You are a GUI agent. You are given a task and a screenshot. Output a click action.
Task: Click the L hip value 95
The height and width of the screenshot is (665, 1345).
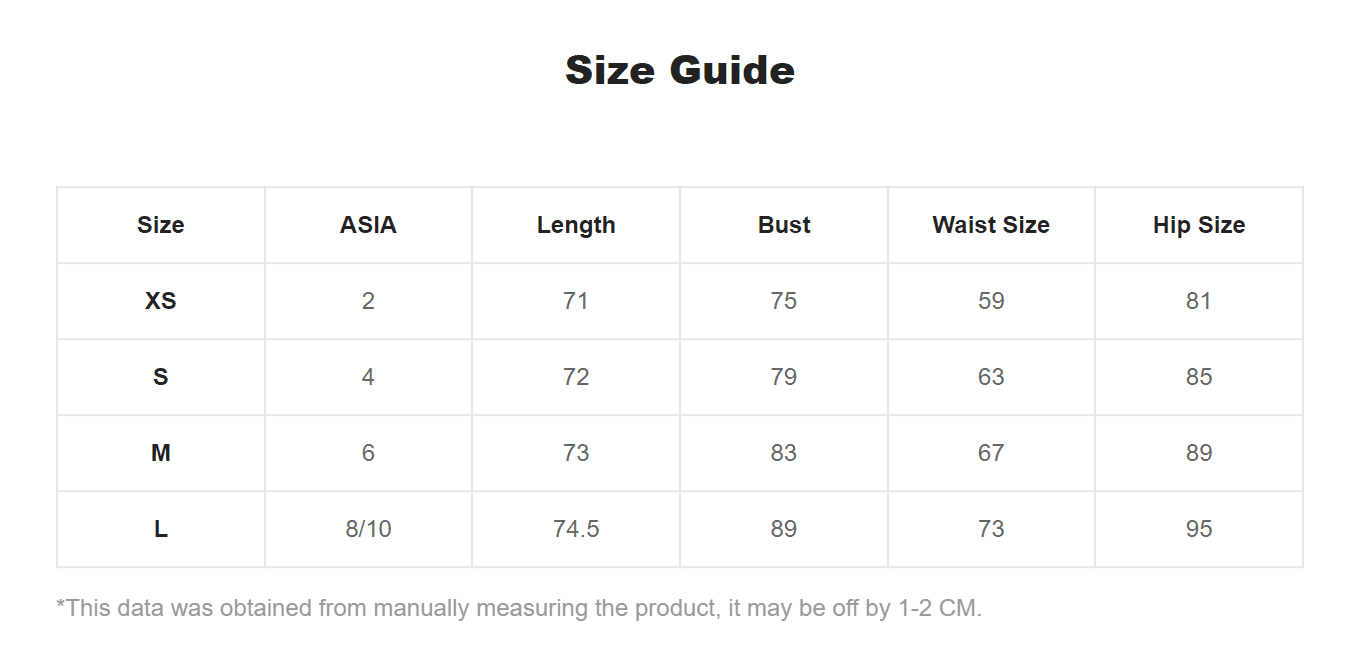pyautogui.click(x=1199, y=529)
